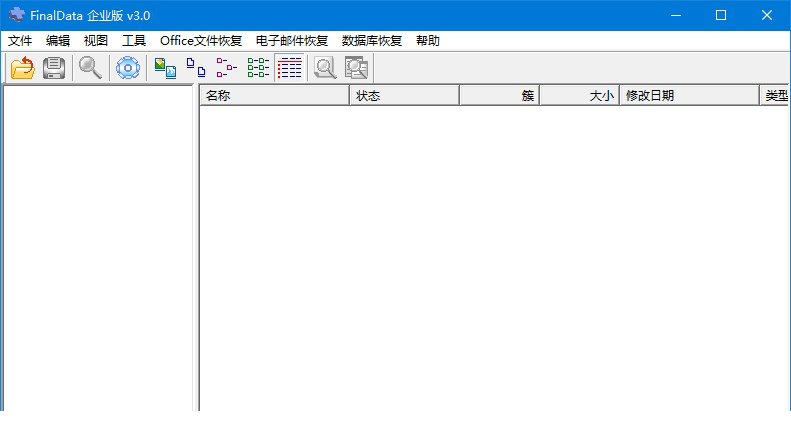The width and height of the screenshot is (791, 427).
Task: Switch to large icons view
Action: pyautogui.click(x=165, y=68)
